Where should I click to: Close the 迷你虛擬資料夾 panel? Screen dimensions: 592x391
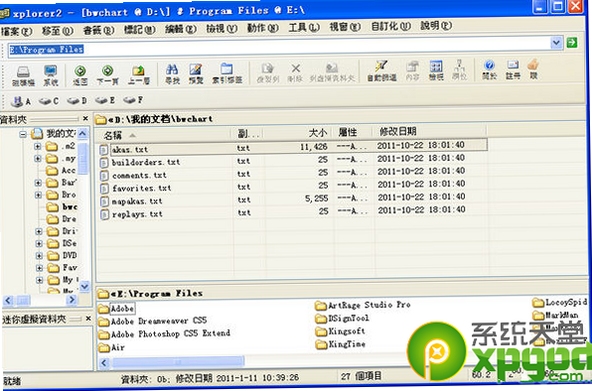(88, 319)
